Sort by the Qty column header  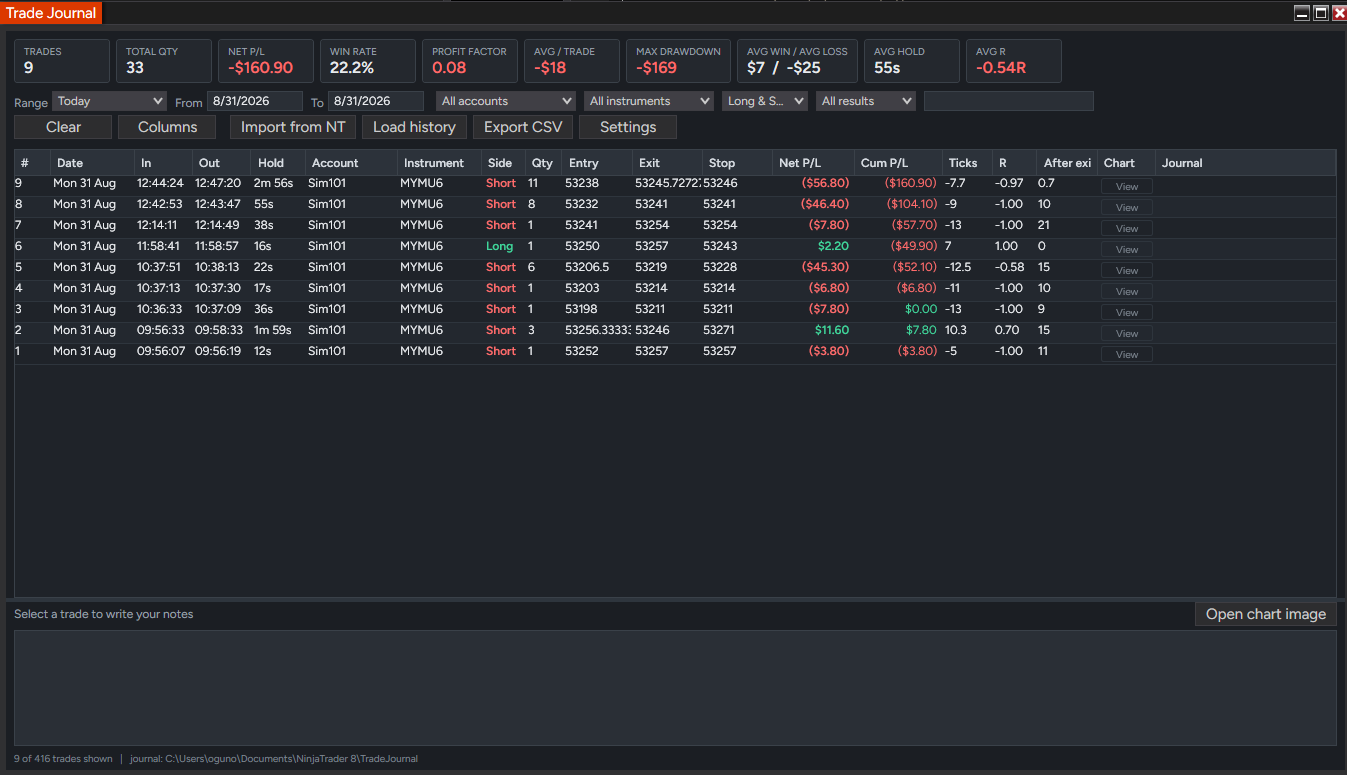click(x=544, y=163)
